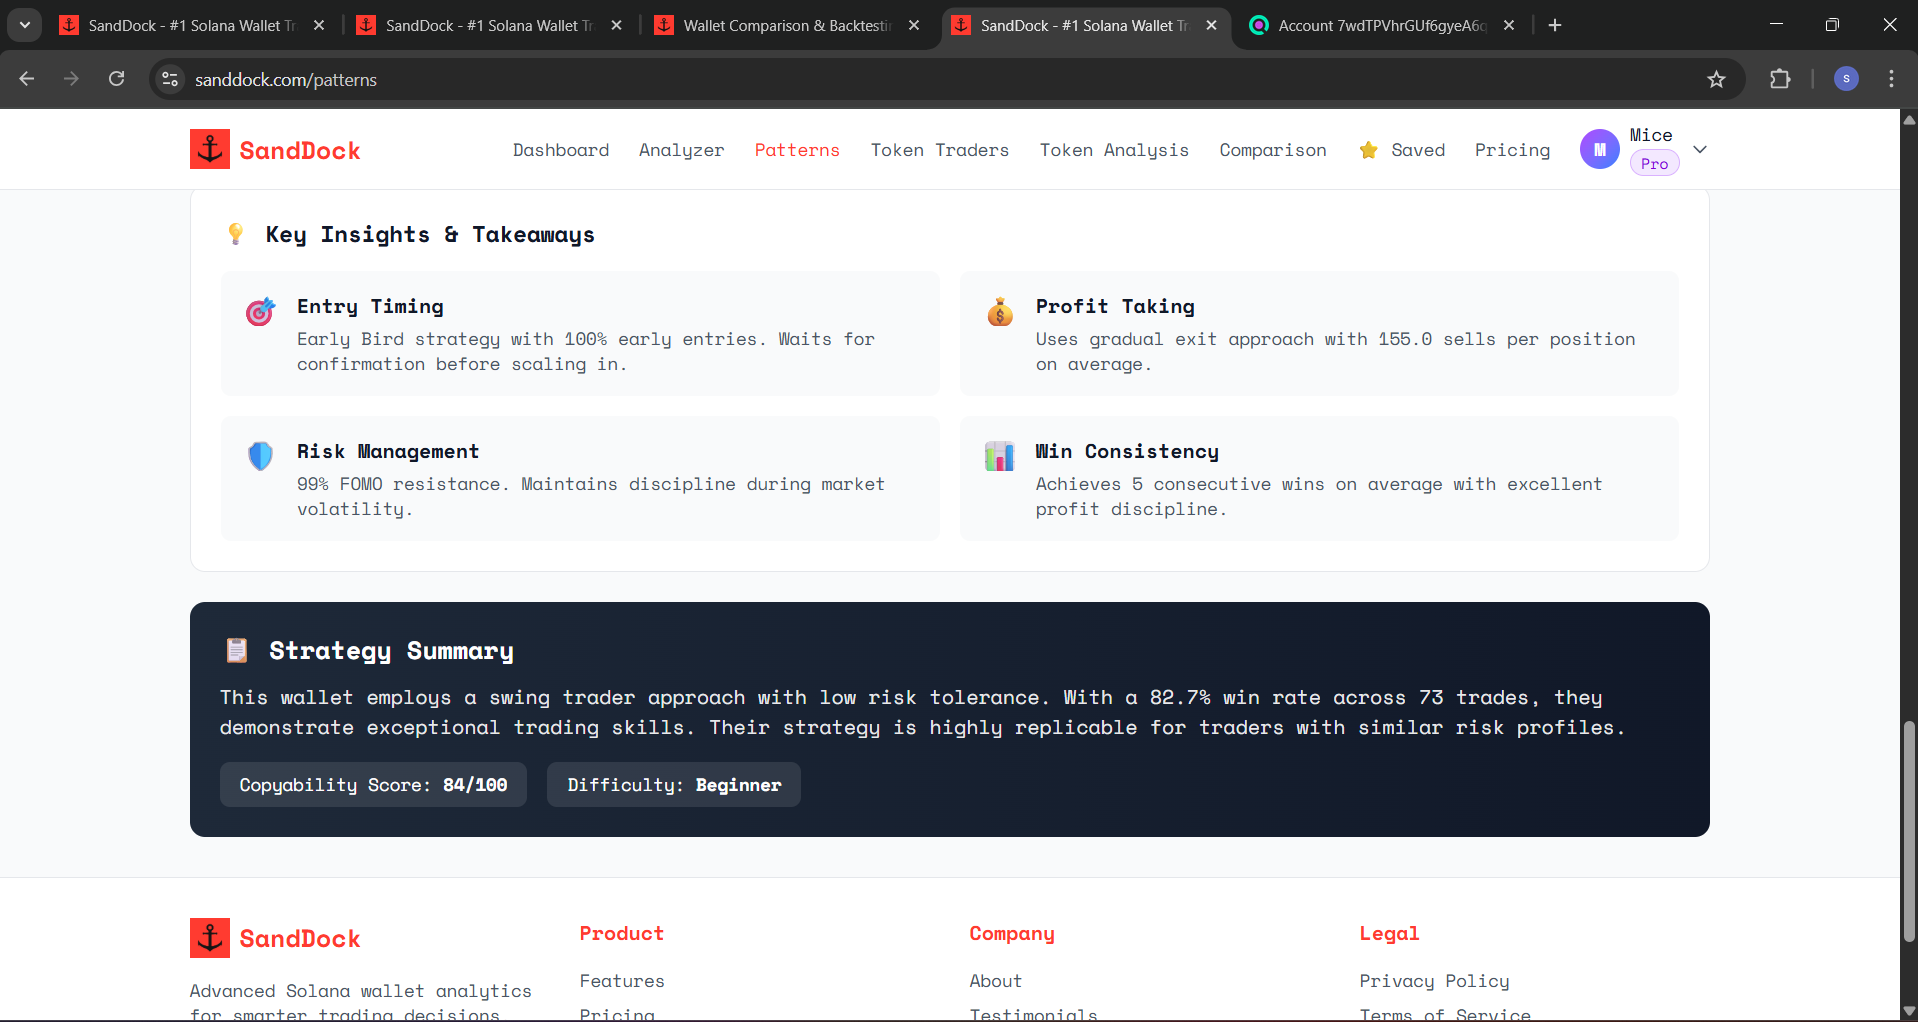Click the Win Consistency card title
Screen dimensions: 1918x1022
tap(1127, 452)
